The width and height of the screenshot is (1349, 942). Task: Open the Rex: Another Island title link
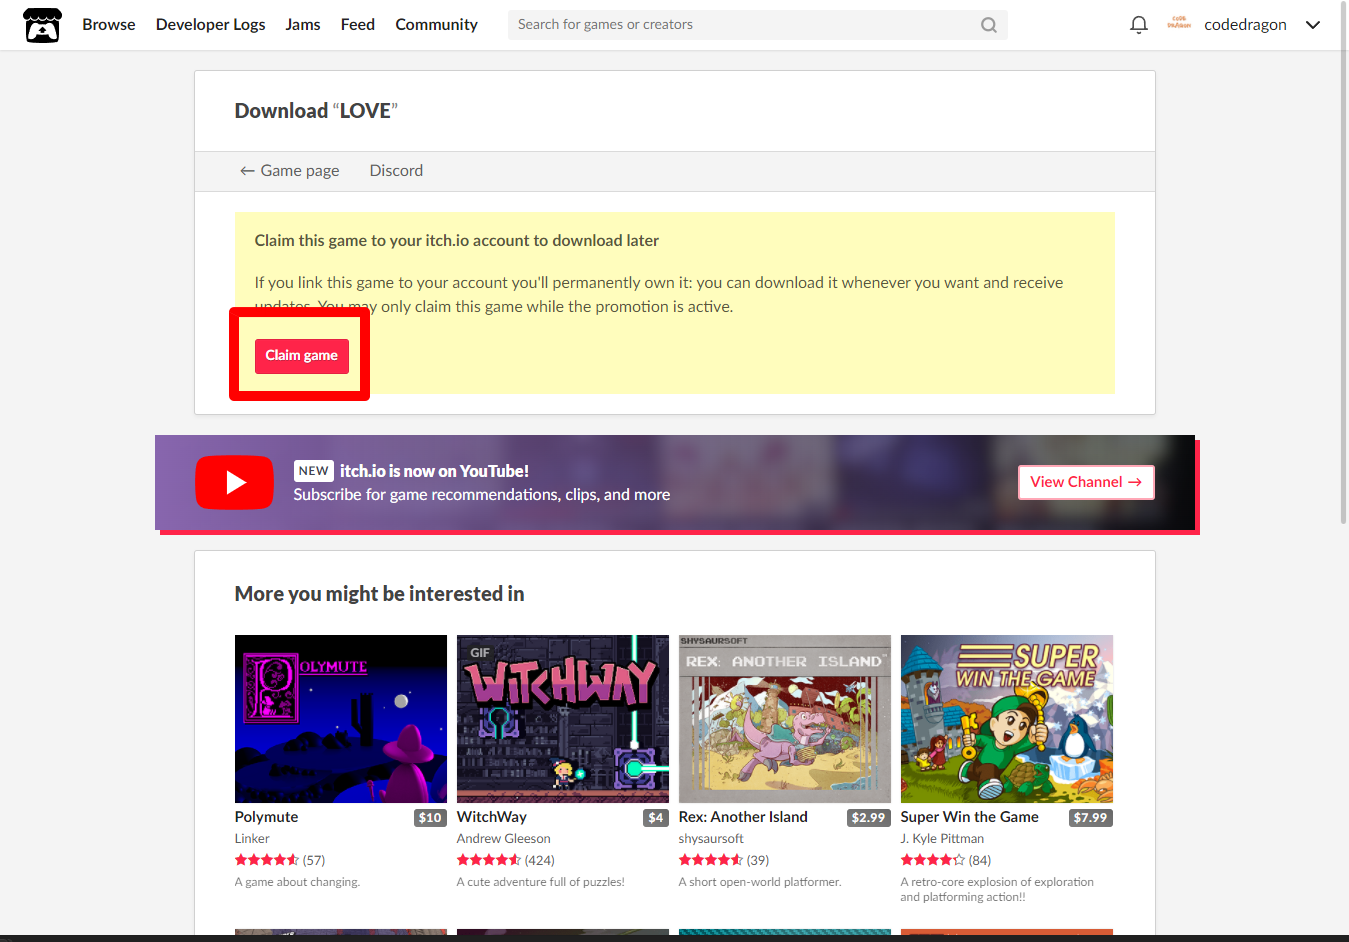(x=743, y=817)
